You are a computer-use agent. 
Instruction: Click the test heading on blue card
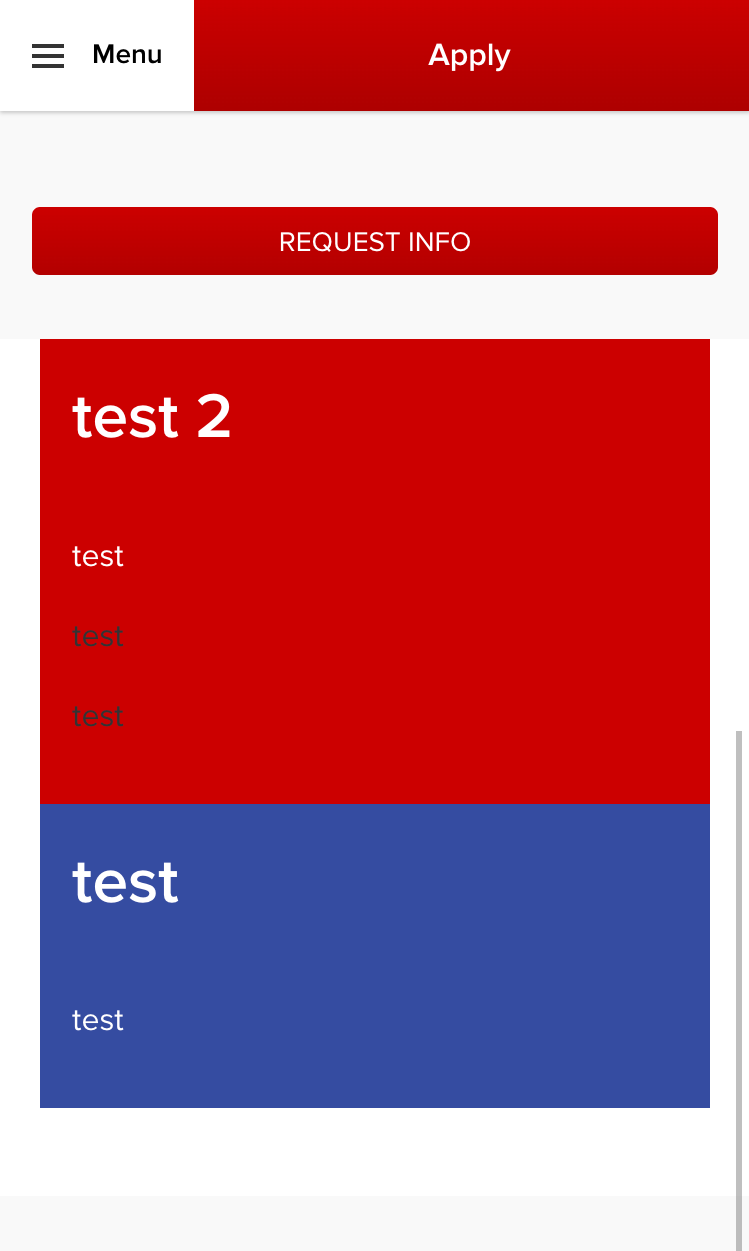pyautogui.click(x=124, y=881)
